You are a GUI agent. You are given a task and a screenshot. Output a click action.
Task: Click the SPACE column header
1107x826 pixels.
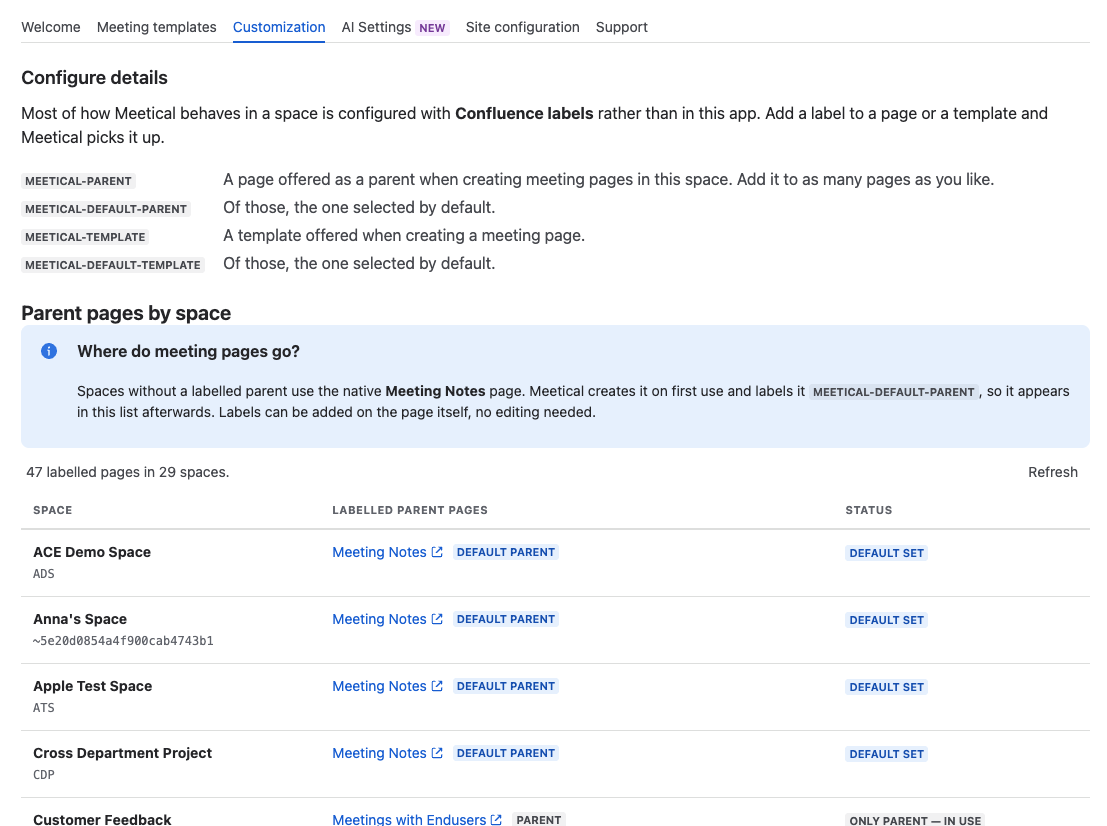(x=52, y=510)
